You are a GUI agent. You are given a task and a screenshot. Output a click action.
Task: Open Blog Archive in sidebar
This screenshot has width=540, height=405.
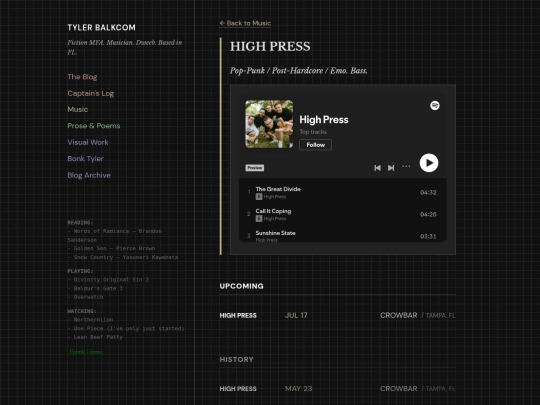coord(89,175)
